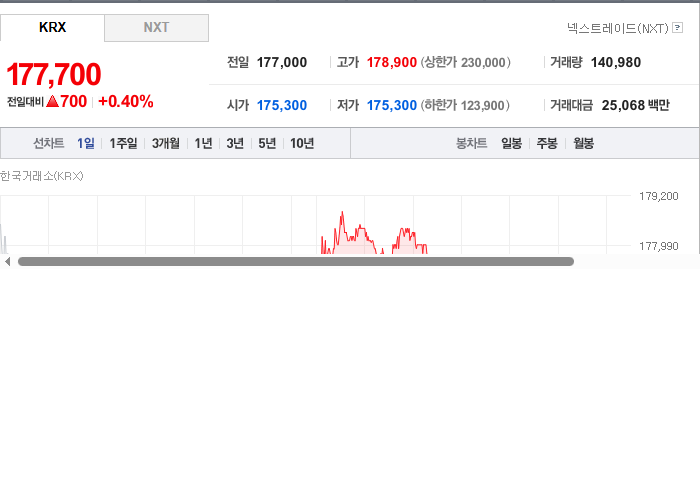Switch to the KRX tab
The height and width of the screenshot is (490, 700).
pos(52,28)
